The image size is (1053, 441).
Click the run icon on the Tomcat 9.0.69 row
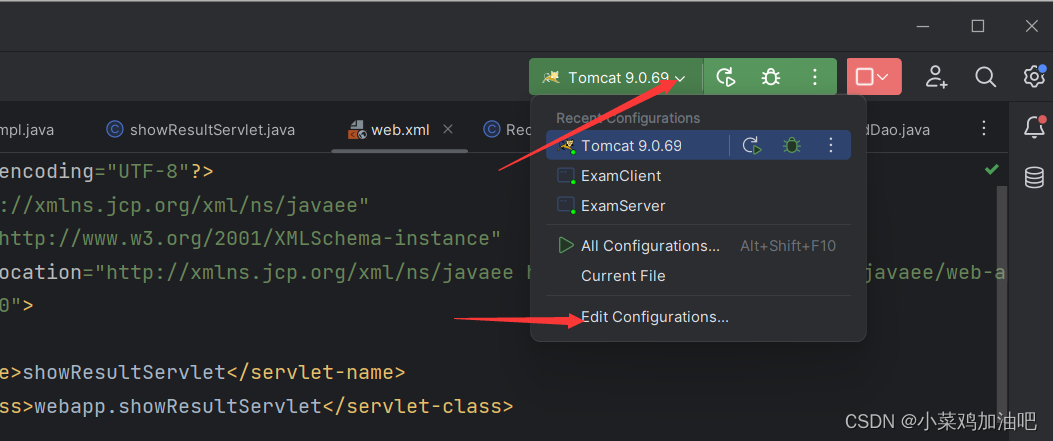751,145
